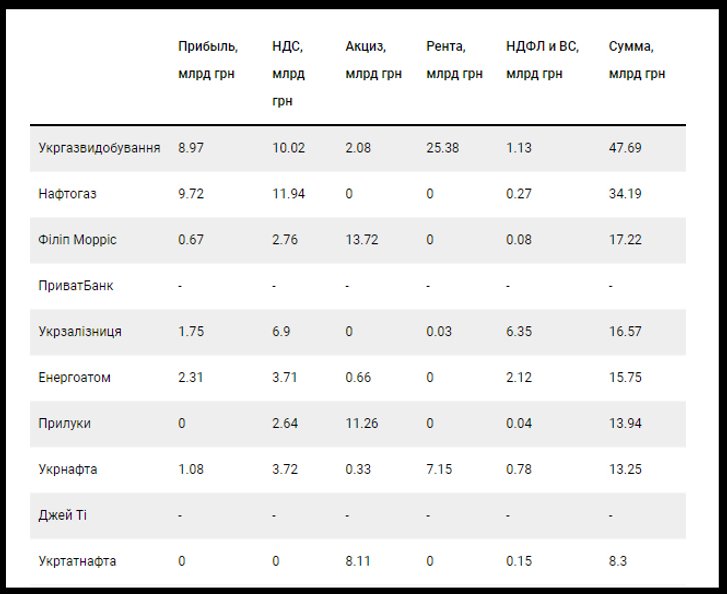Click the Укргазвидобування row label
Screen dimensions: 727x594
pyautogui.click(x=99, y=148)
